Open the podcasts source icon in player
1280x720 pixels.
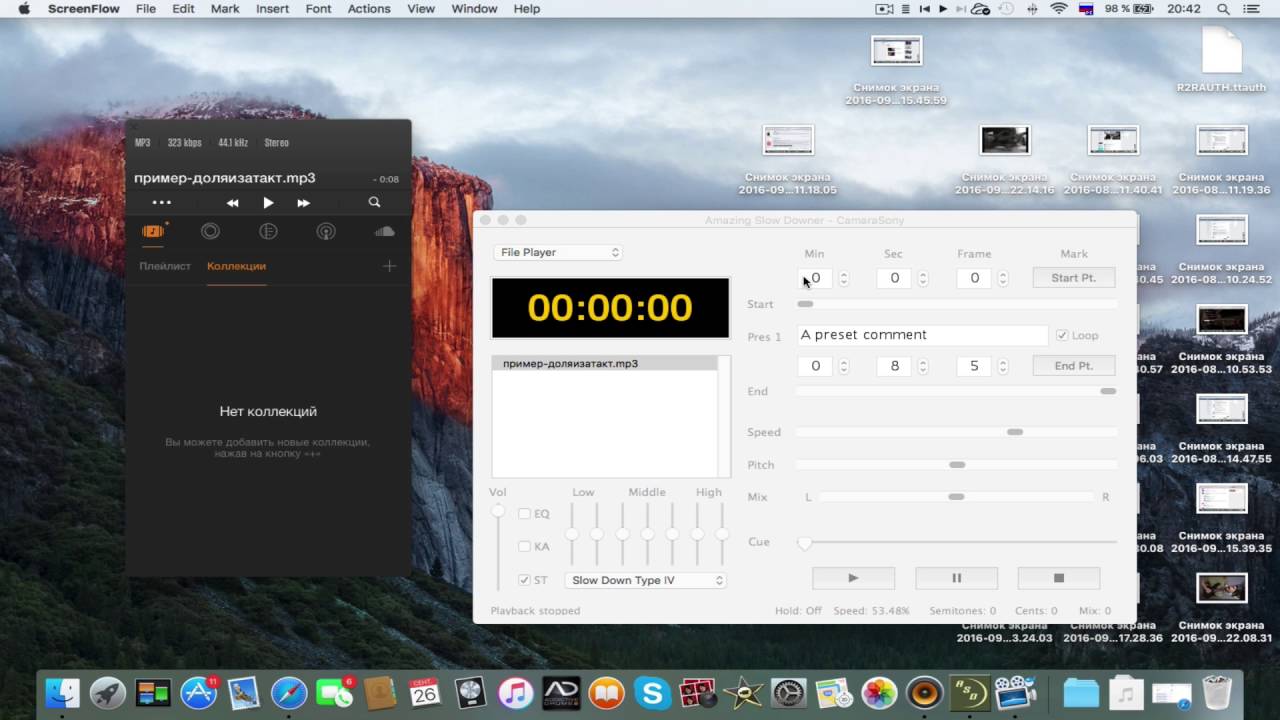(326, 231)
